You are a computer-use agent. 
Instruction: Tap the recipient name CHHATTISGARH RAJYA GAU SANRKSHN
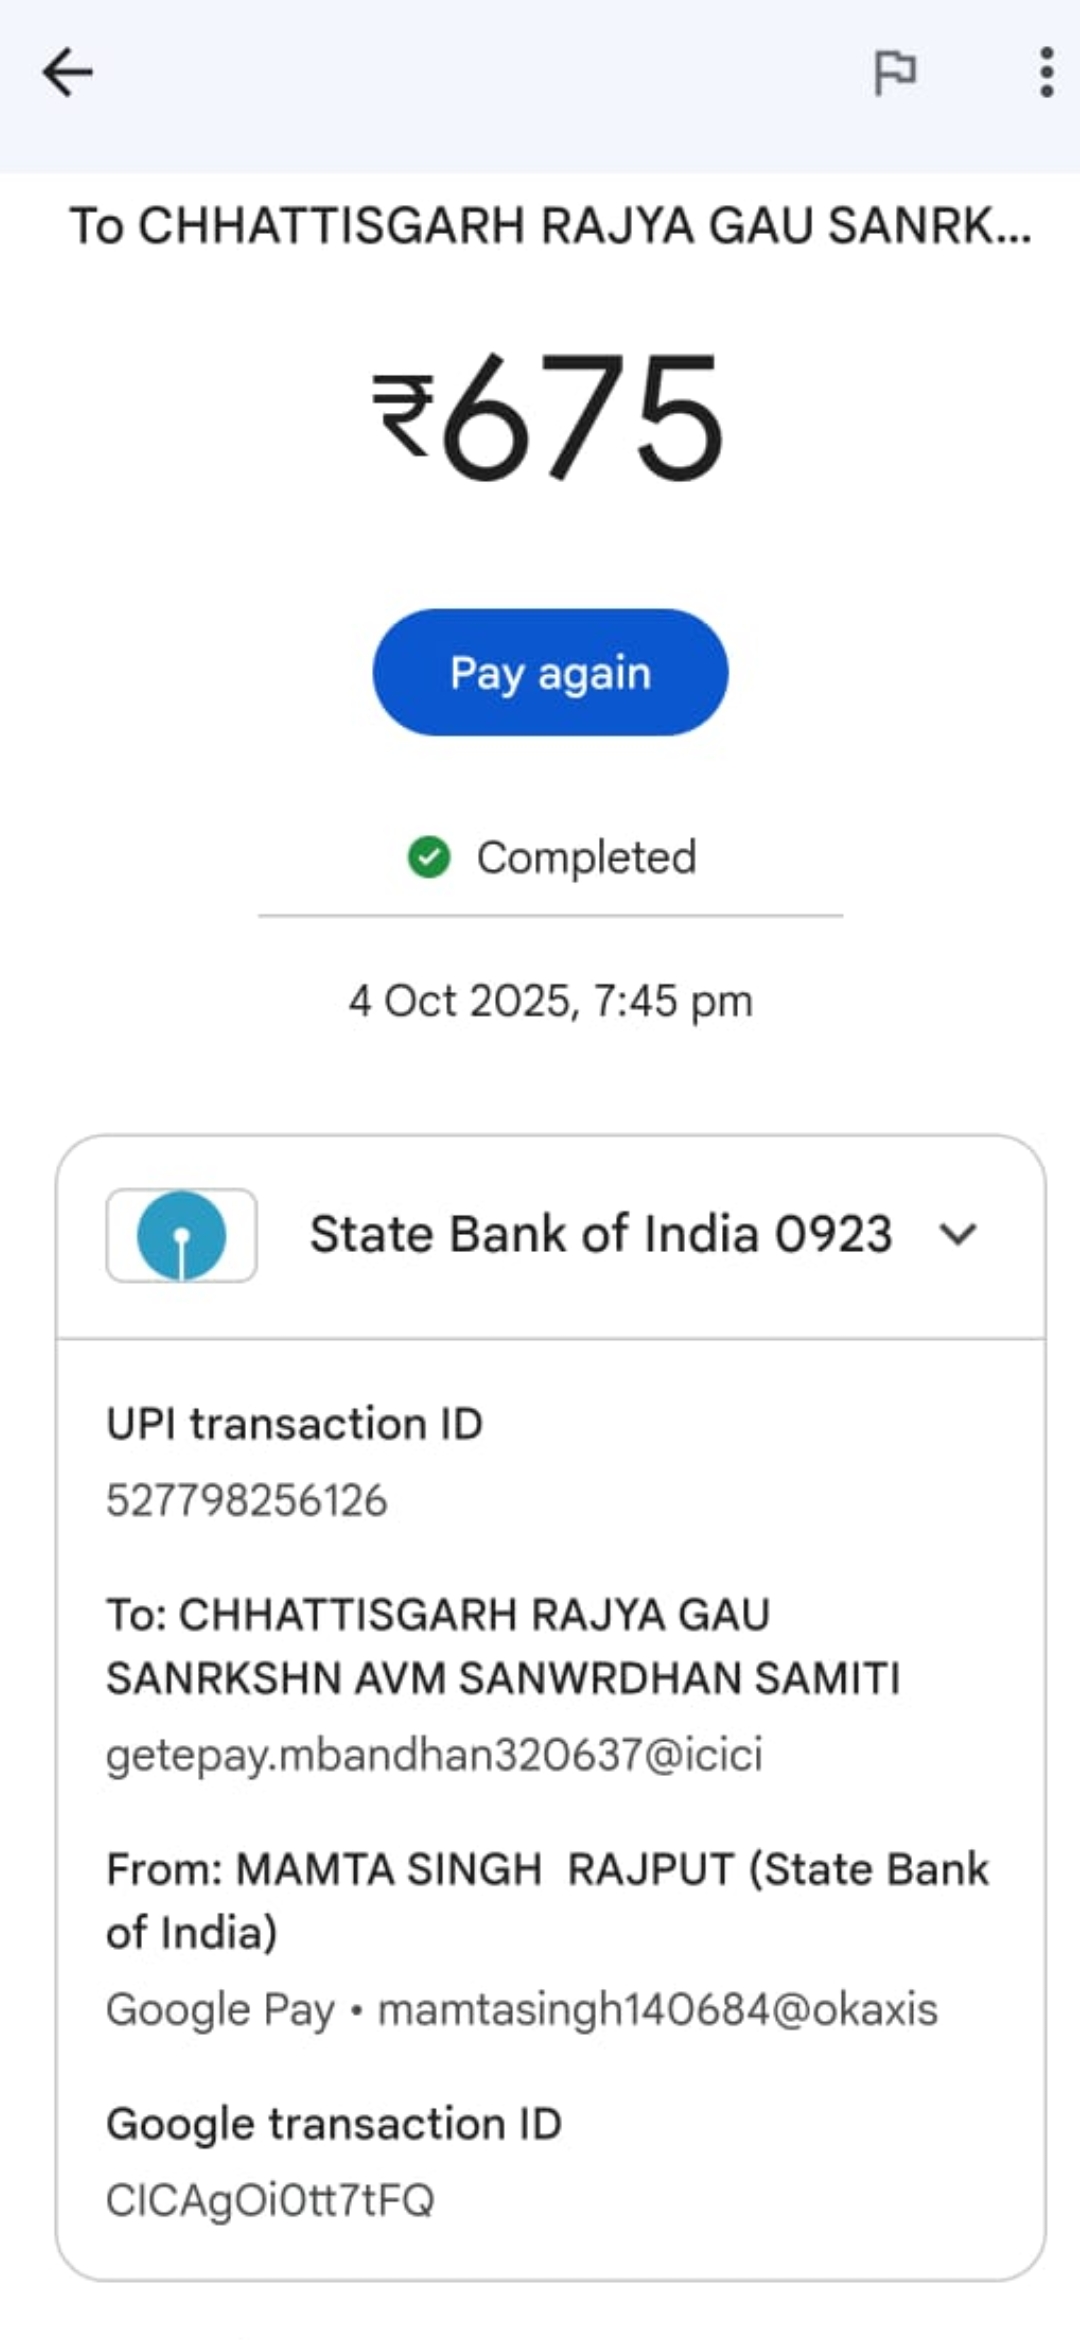coord(503,1646)
